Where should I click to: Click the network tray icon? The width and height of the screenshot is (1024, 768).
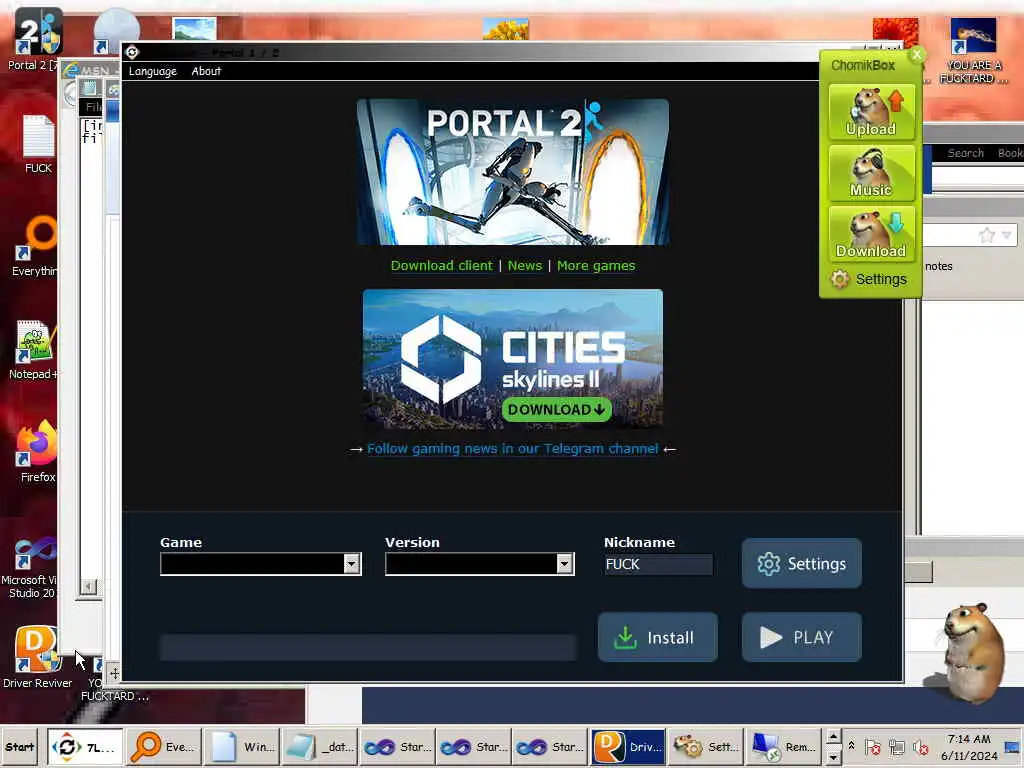click(x=897, y=748)
